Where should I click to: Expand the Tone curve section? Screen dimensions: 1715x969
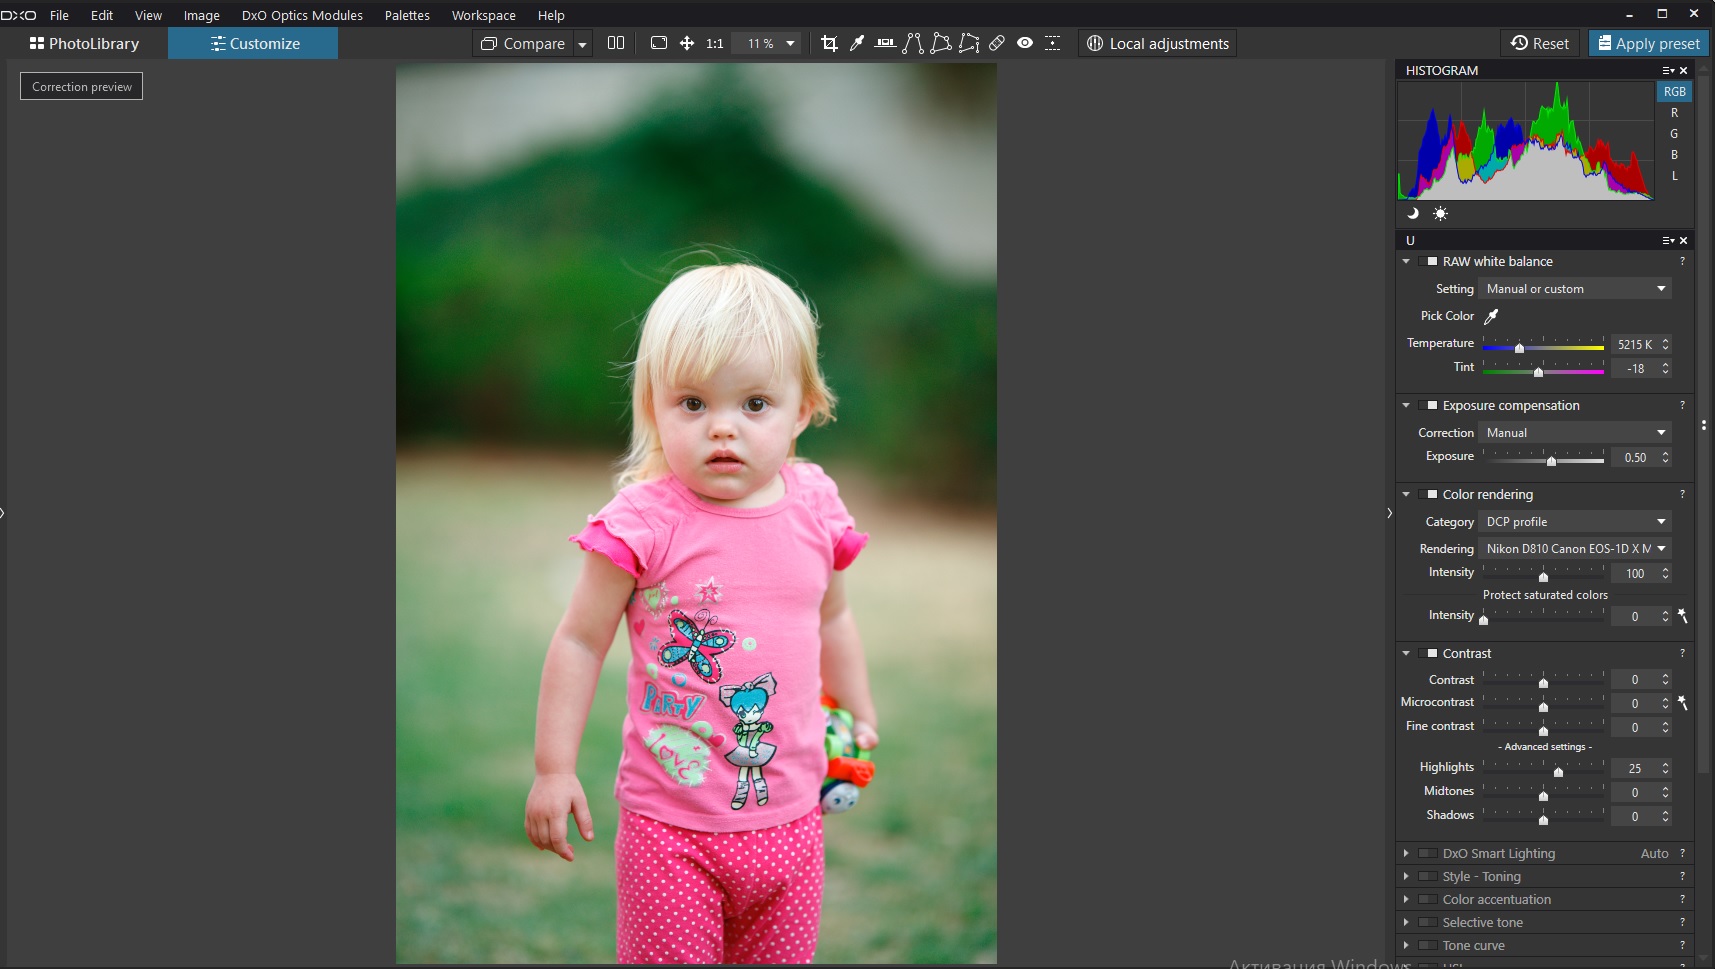coord(1406,945)
